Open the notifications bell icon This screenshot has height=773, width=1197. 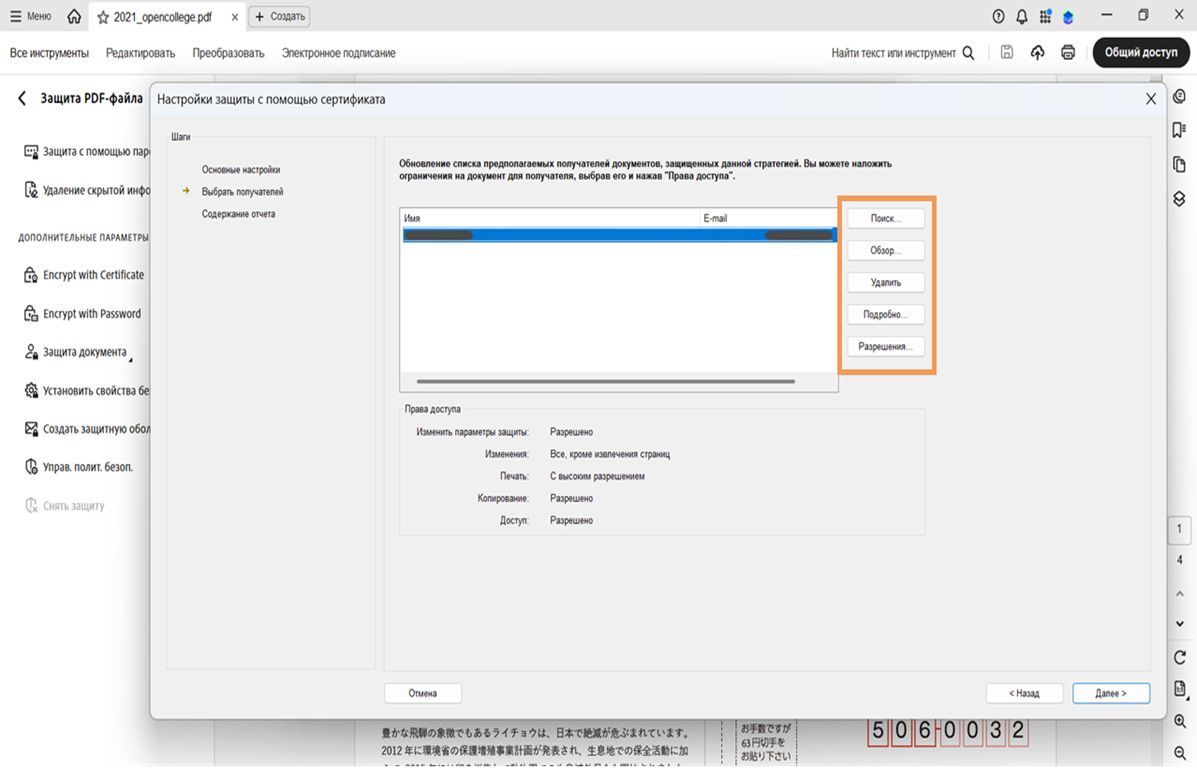1021,16
